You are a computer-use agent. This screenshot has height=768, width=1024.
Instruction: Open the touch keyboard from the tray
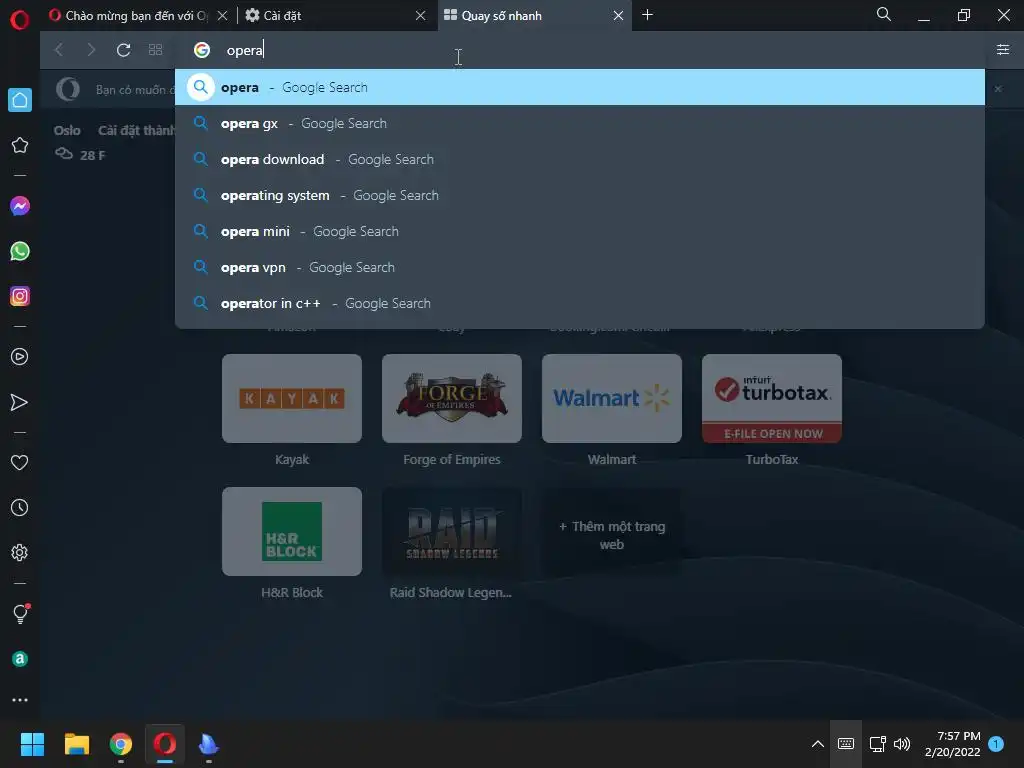tap(846, 744)
